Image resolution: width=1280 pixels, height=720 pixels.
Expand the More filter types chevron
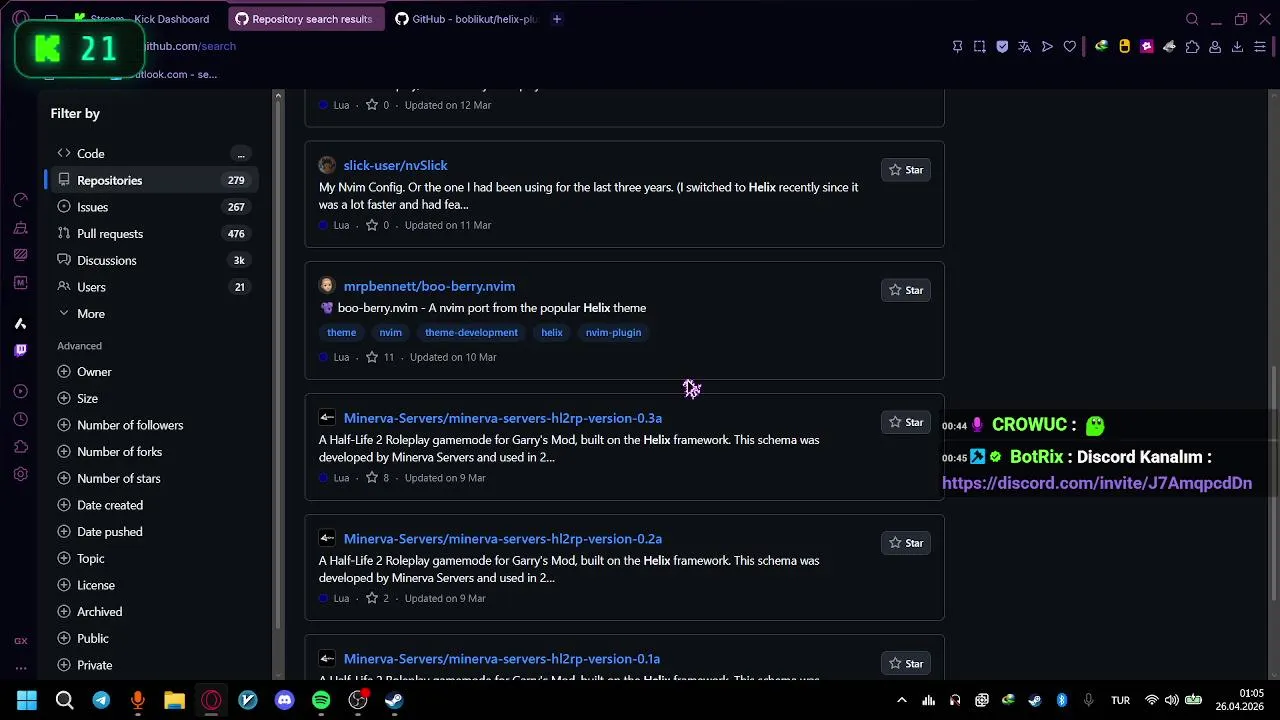pyautogui.click(x=64, y=313)
